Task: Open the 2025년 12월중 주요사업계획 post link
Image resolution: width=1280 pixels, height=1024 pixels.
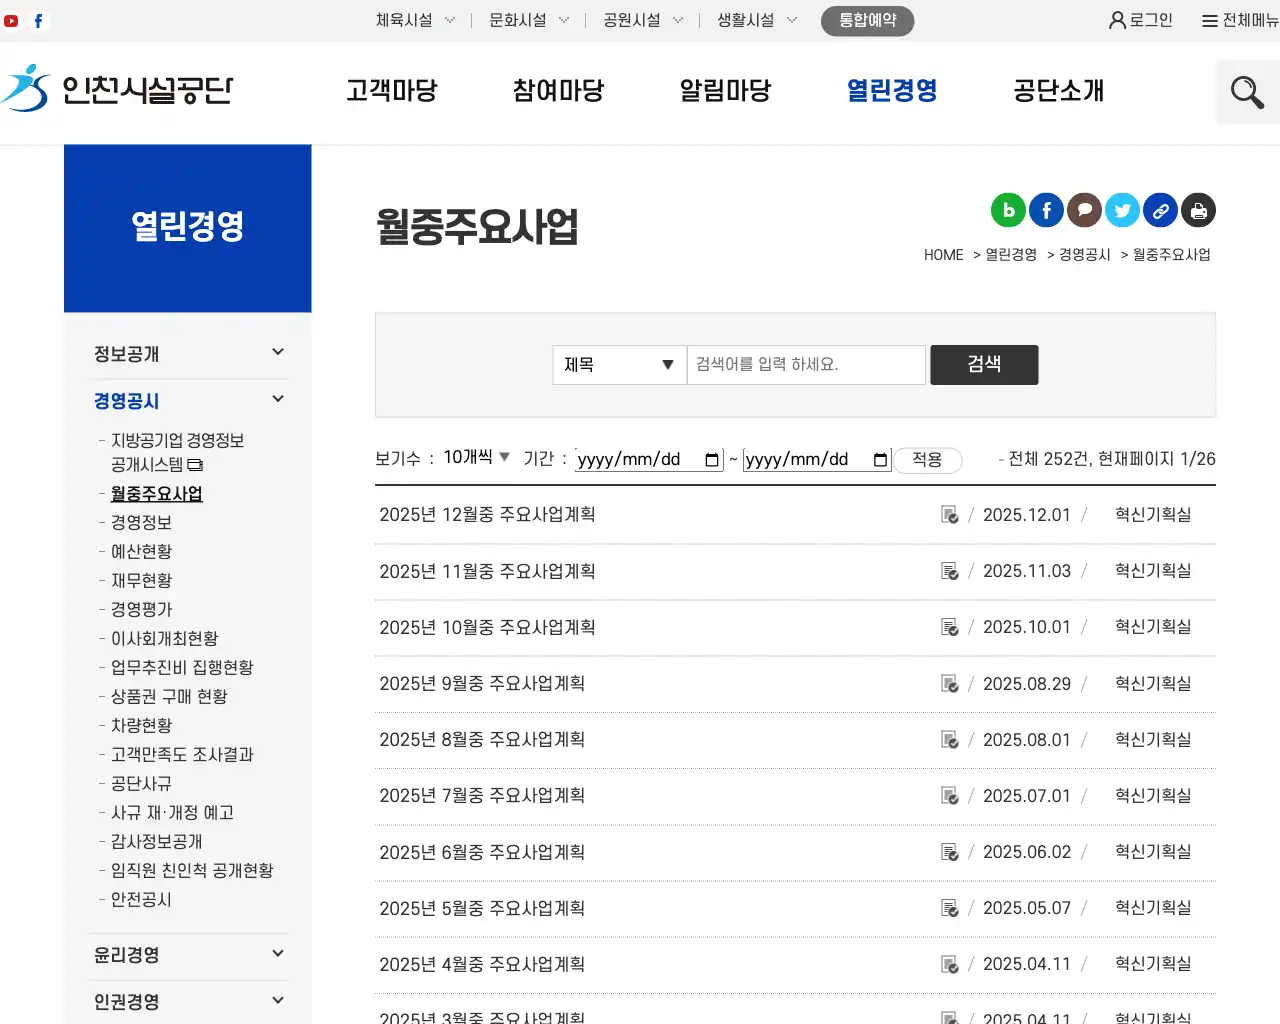Action: pos(487,514)
